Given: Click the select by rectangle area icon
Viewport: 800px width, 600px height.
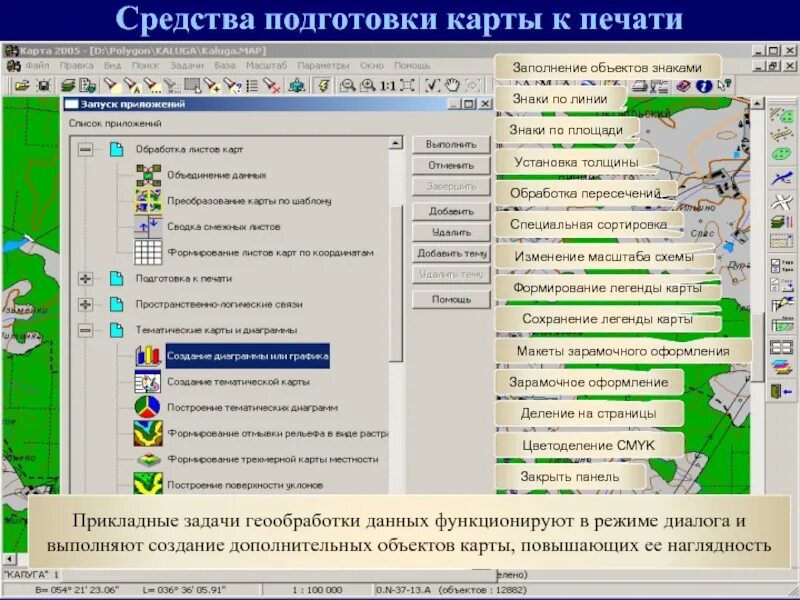Looking at the screenshot, I should click(x=192, y=85).
